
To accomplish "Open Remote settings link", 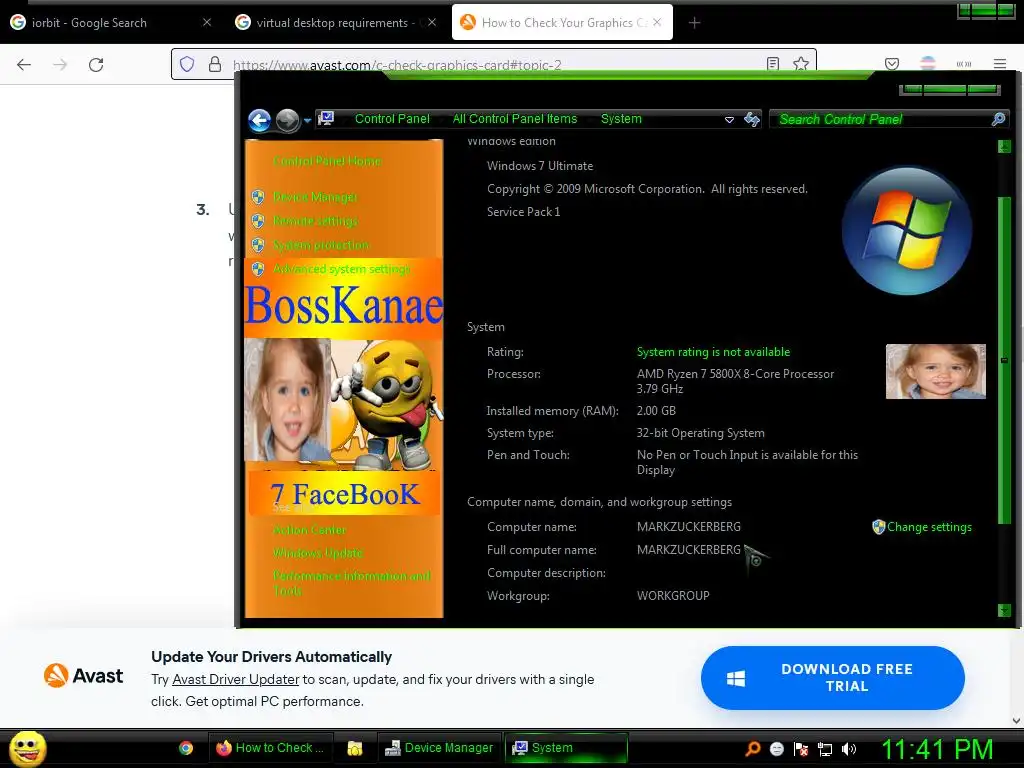I will point(315,221).
